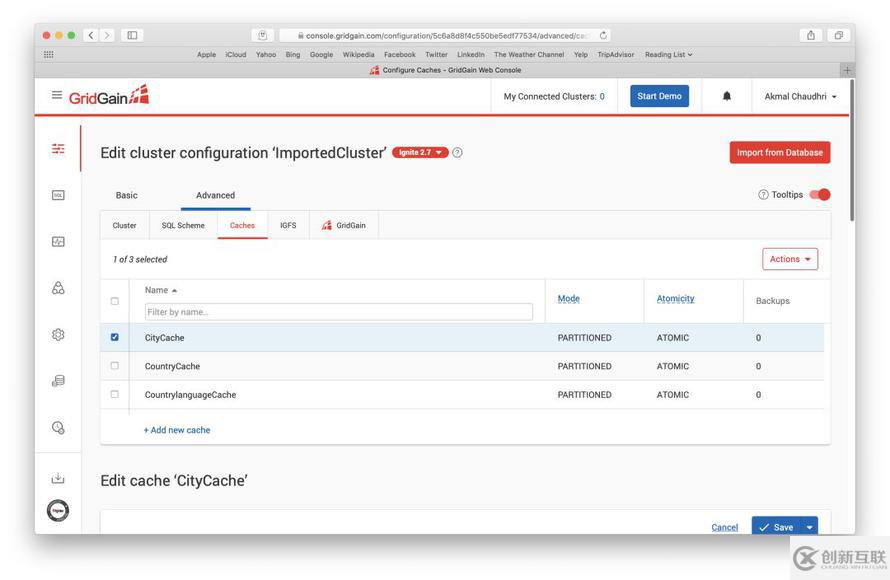Click the privacy shield icon near address bar
890x580 pixels.
coord(262,35)
